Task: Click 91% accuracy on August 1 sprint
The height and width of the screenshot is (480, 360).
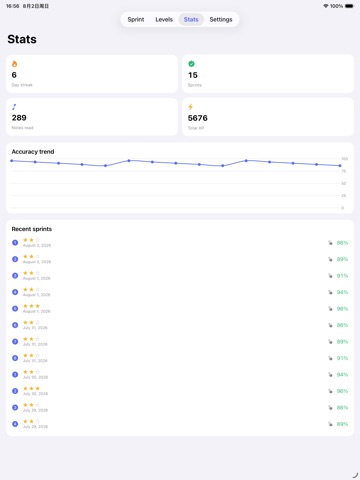Action: 342,276
